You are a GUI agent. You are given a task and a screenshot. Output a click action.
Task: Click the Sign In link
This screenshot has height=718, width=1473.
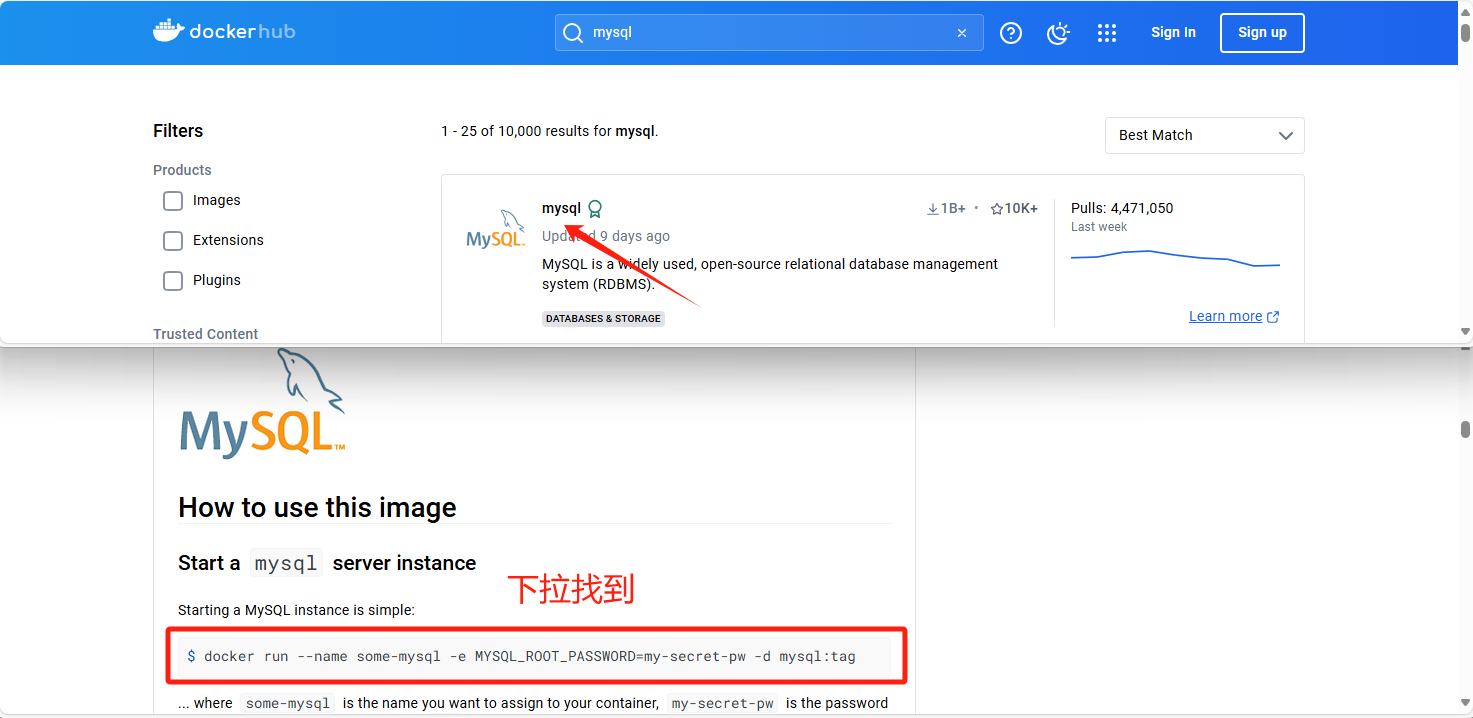coord(1173,32)
